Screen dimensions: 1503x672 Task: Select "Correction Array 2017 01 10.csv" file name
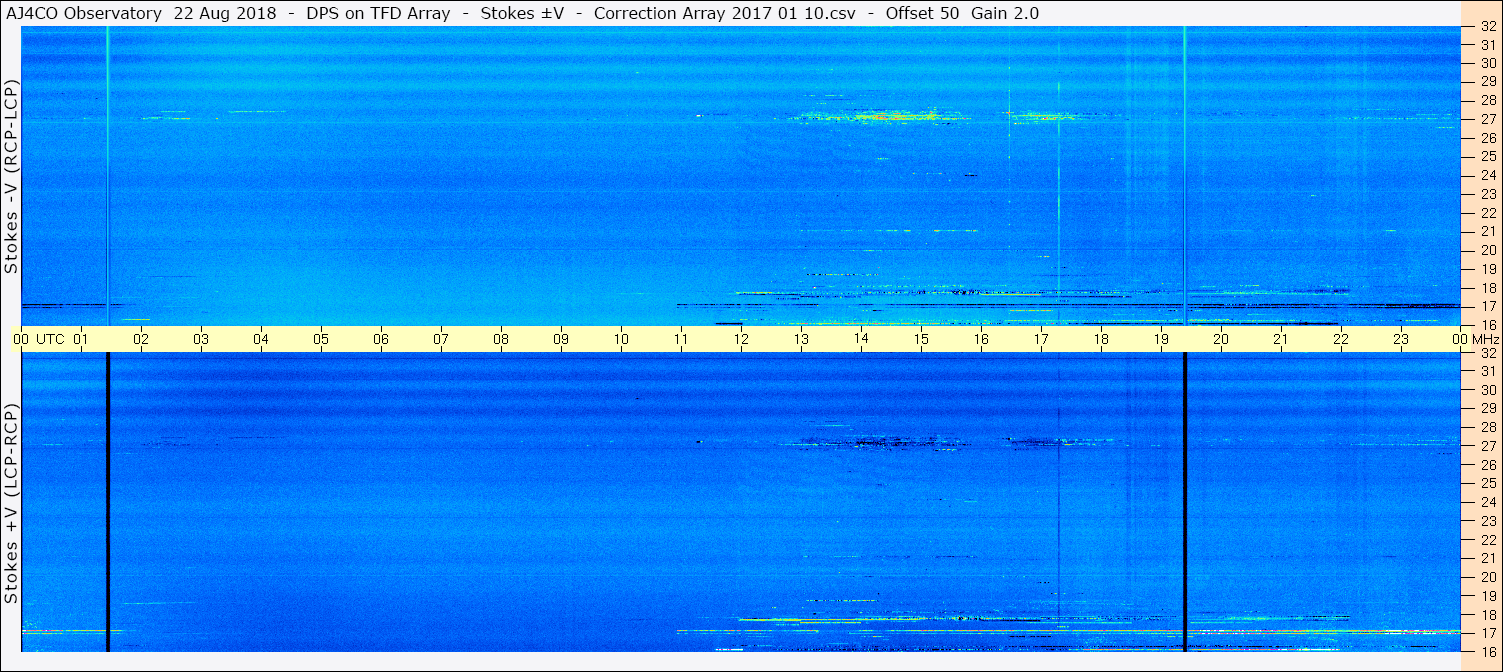click(725, 13)
